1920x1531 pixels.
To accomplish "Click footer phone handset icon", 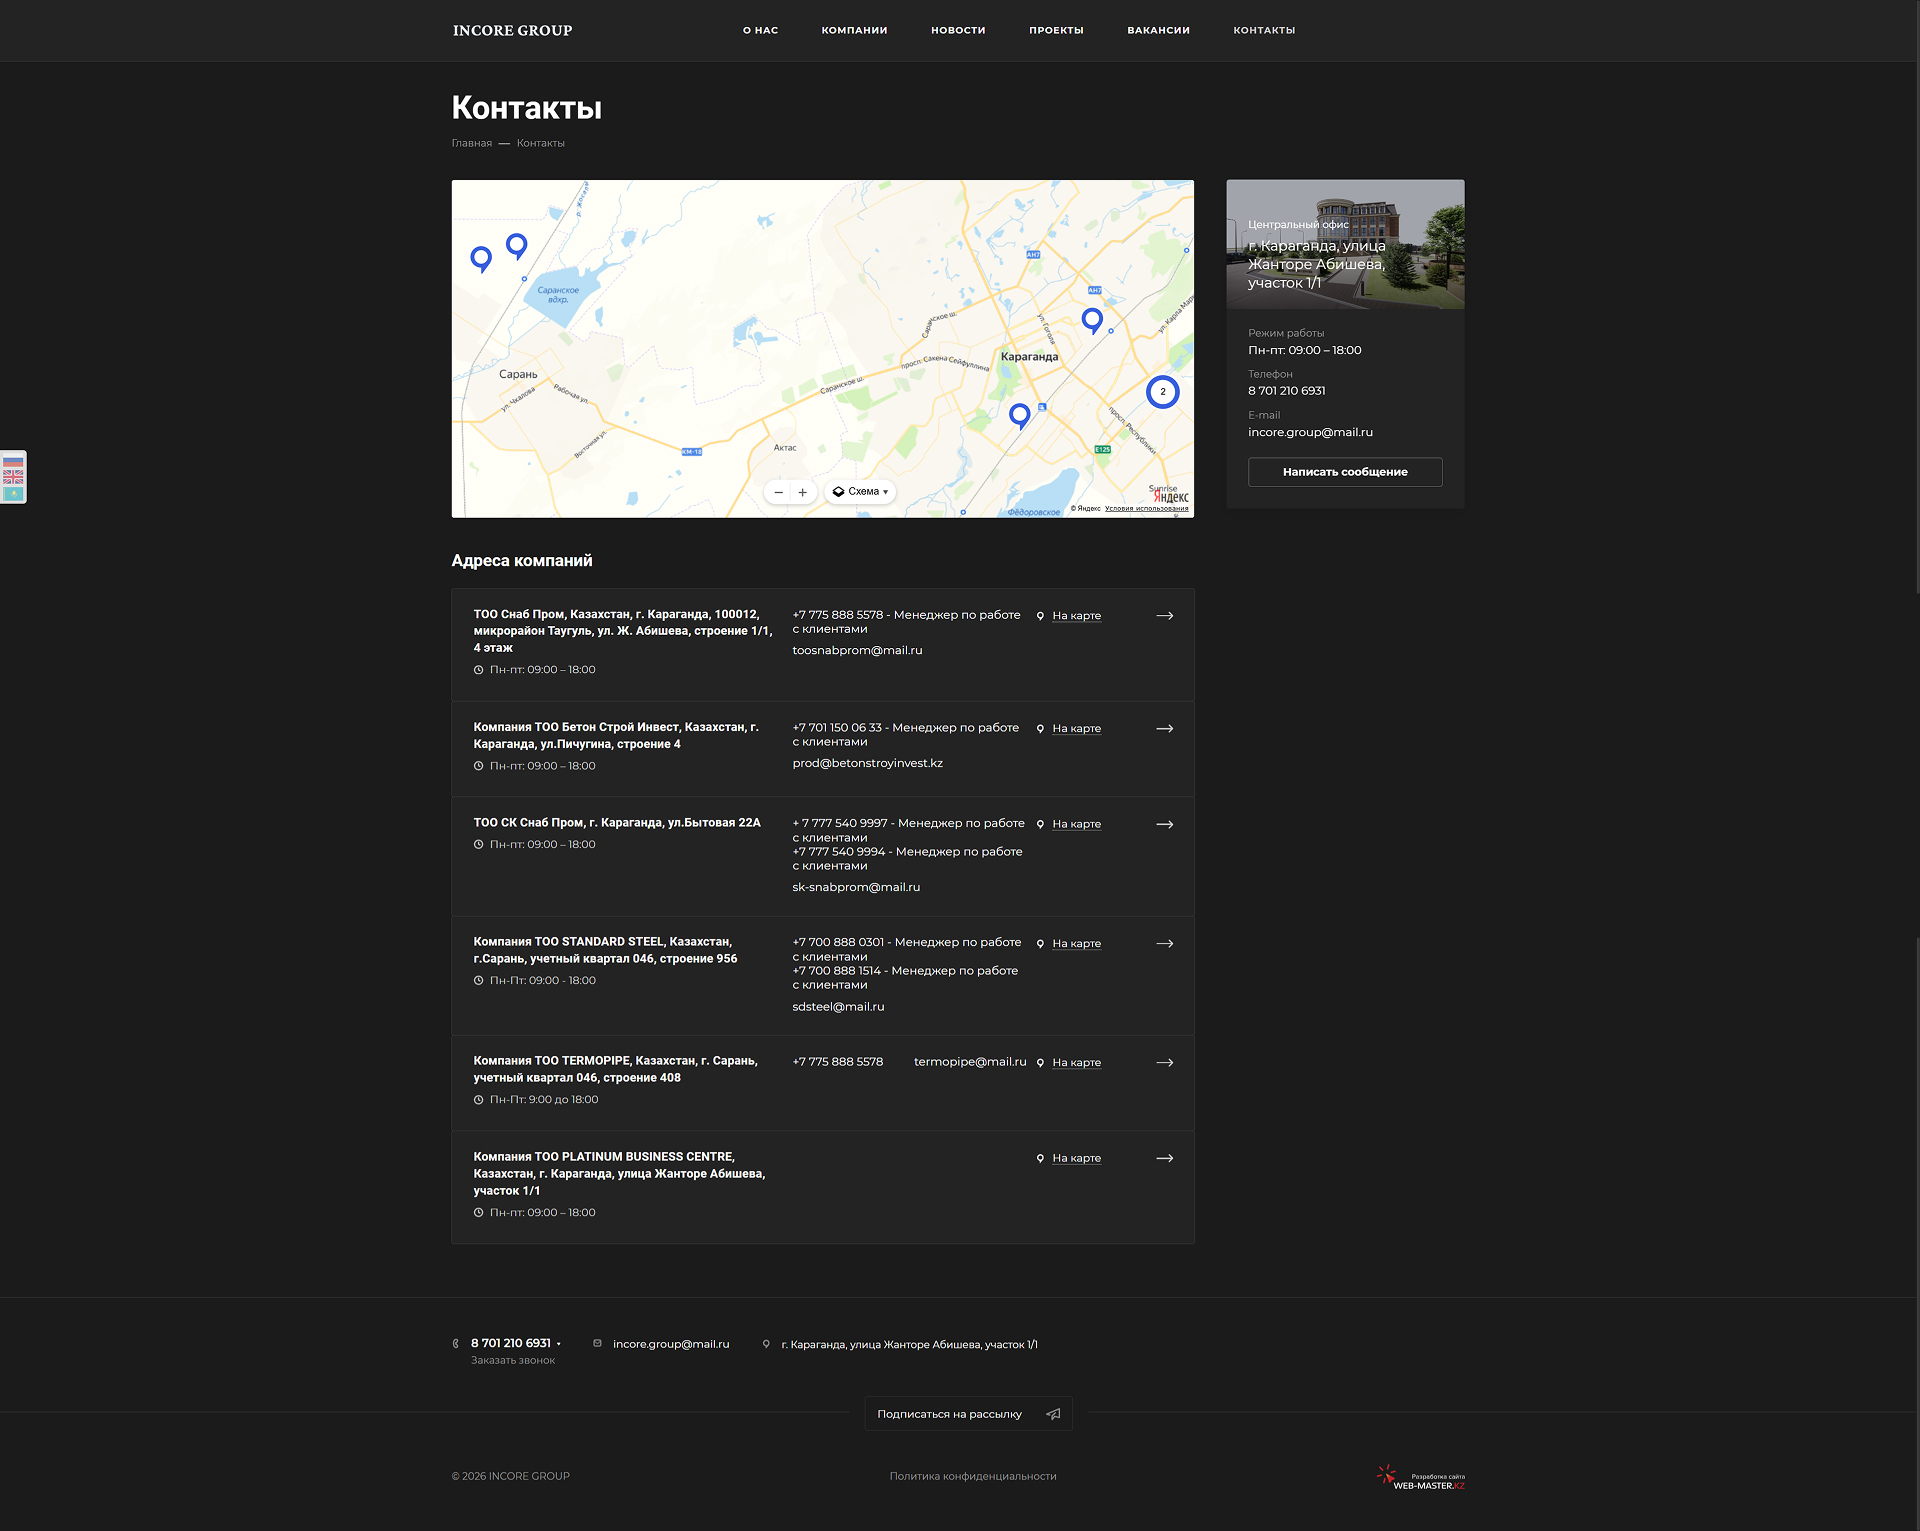I will pyautogui.click(x=456, y=1344).
